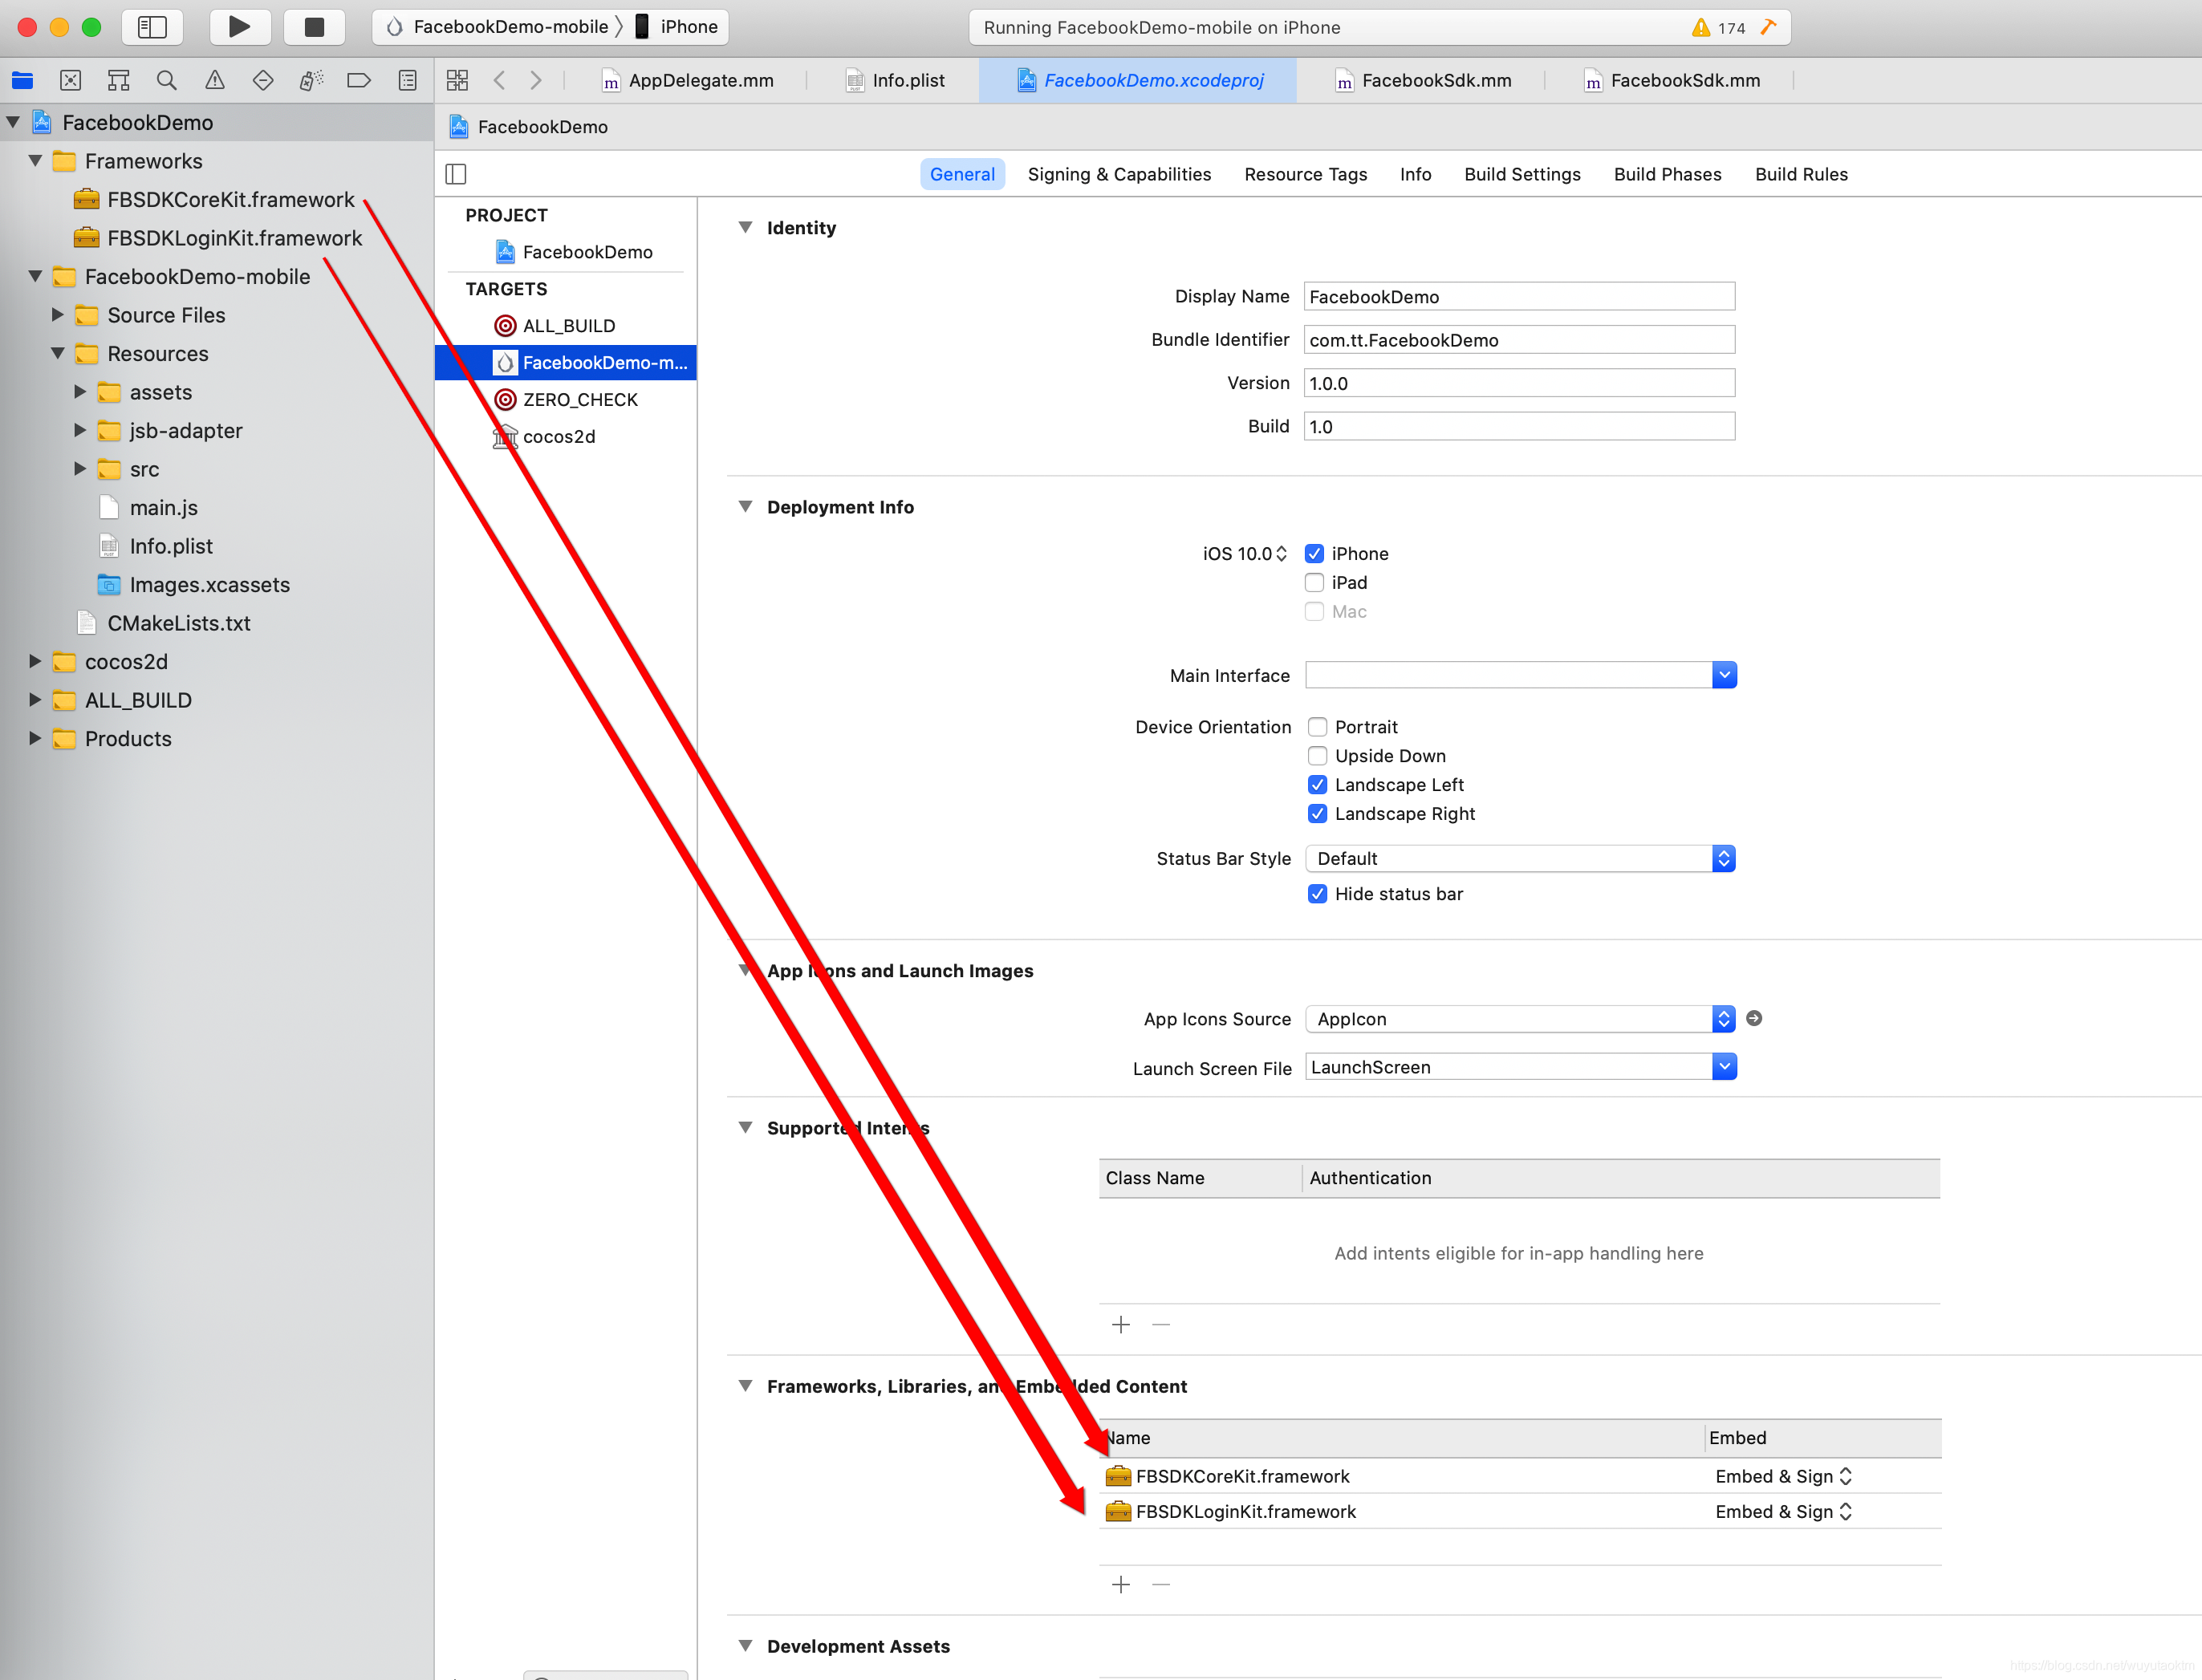The width and height of the screenshot is (2202, 1680).
Task: Toggle the targets list sidebar icon
Action: [x=456, y=174]
